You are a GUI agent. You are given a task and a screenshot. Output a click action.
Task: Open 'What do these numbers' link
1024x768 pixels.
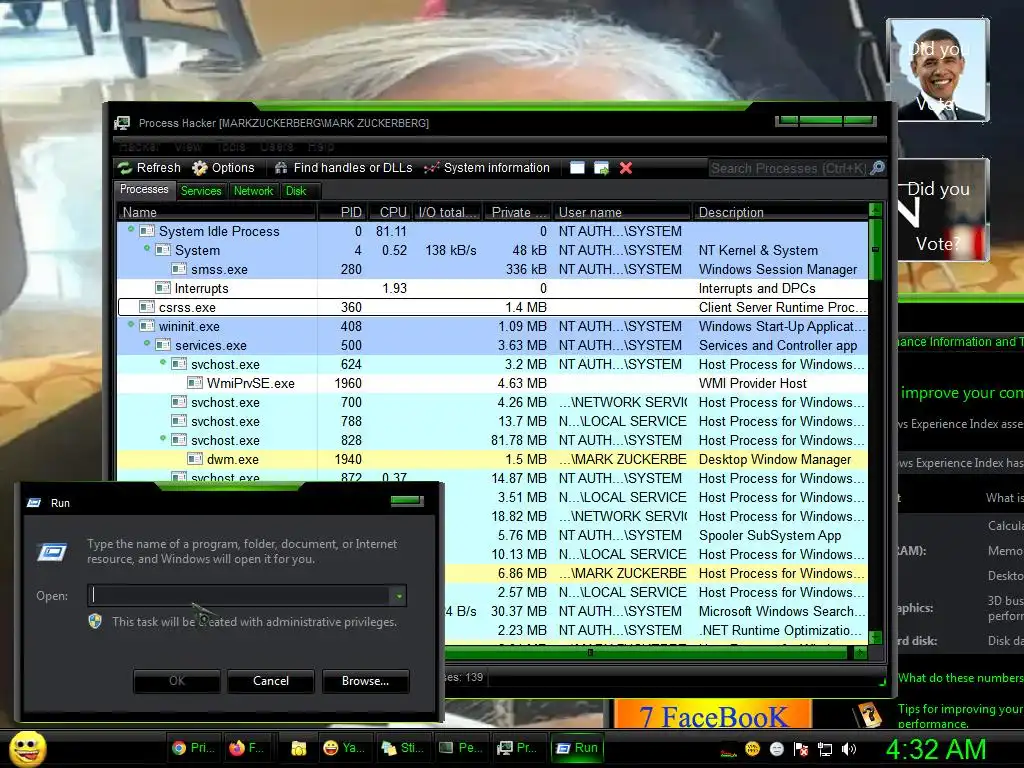[x=960, y=678]
